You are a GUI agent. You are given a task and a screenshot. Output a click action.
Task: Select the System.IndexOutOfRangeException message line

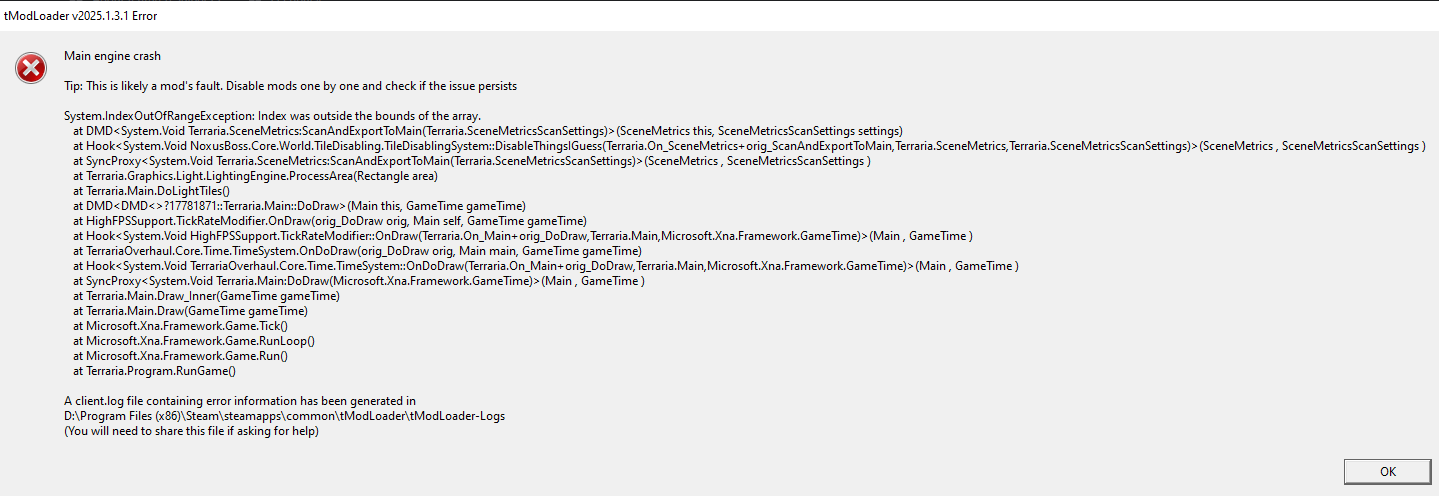[272, 116]
